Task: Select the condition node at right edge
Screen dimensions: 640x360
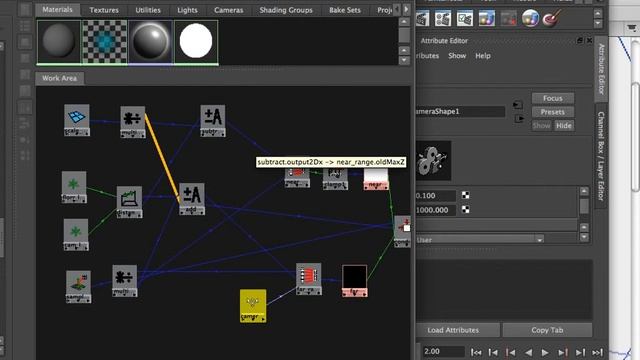Action: coord(402,231)
